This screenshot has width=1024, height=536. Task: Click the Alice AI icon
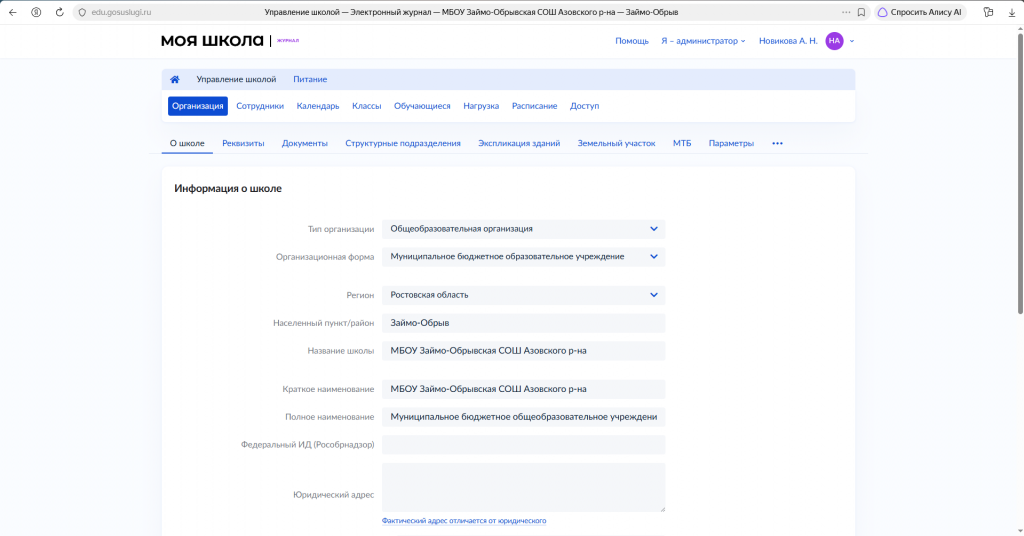[x=882, y=12]
